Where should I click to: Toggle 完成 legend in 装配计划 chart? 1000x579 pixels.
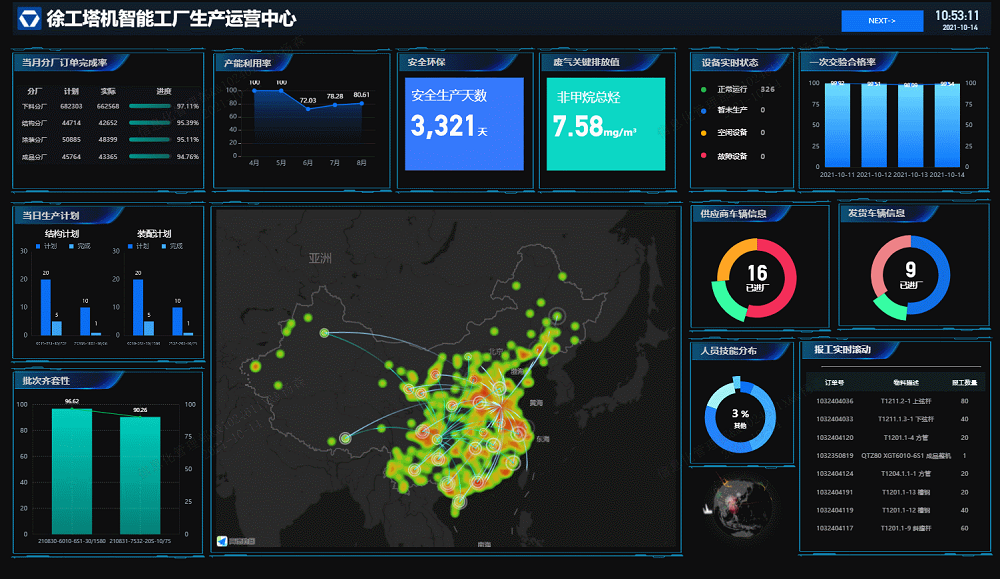[165, 245]
